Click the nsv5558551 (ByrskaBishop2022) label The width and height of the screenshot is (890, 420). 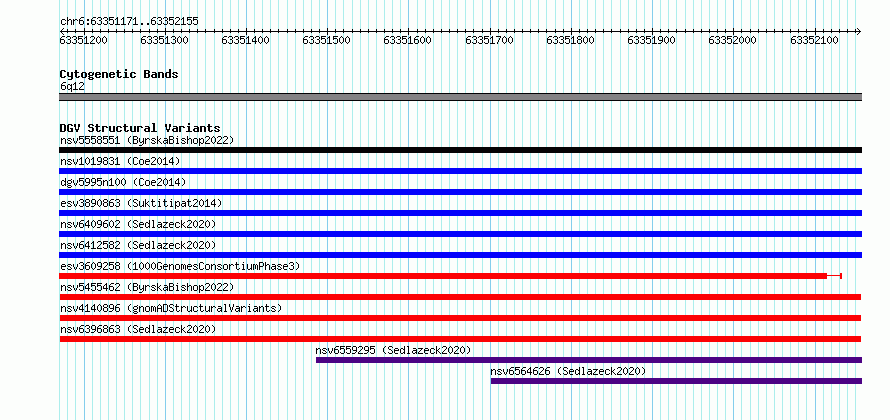[x=147, y=140]
